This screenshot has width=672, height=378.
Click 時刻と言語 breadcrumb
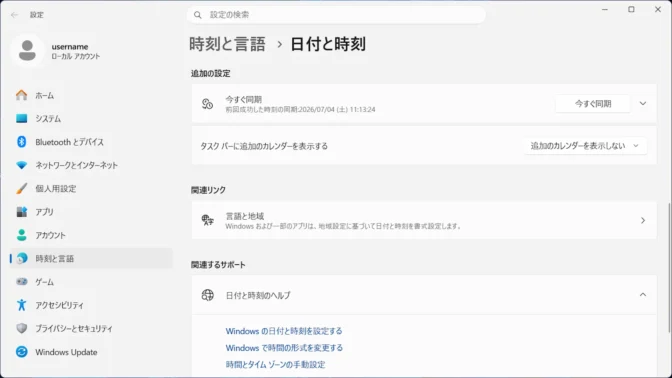(227, 44)
